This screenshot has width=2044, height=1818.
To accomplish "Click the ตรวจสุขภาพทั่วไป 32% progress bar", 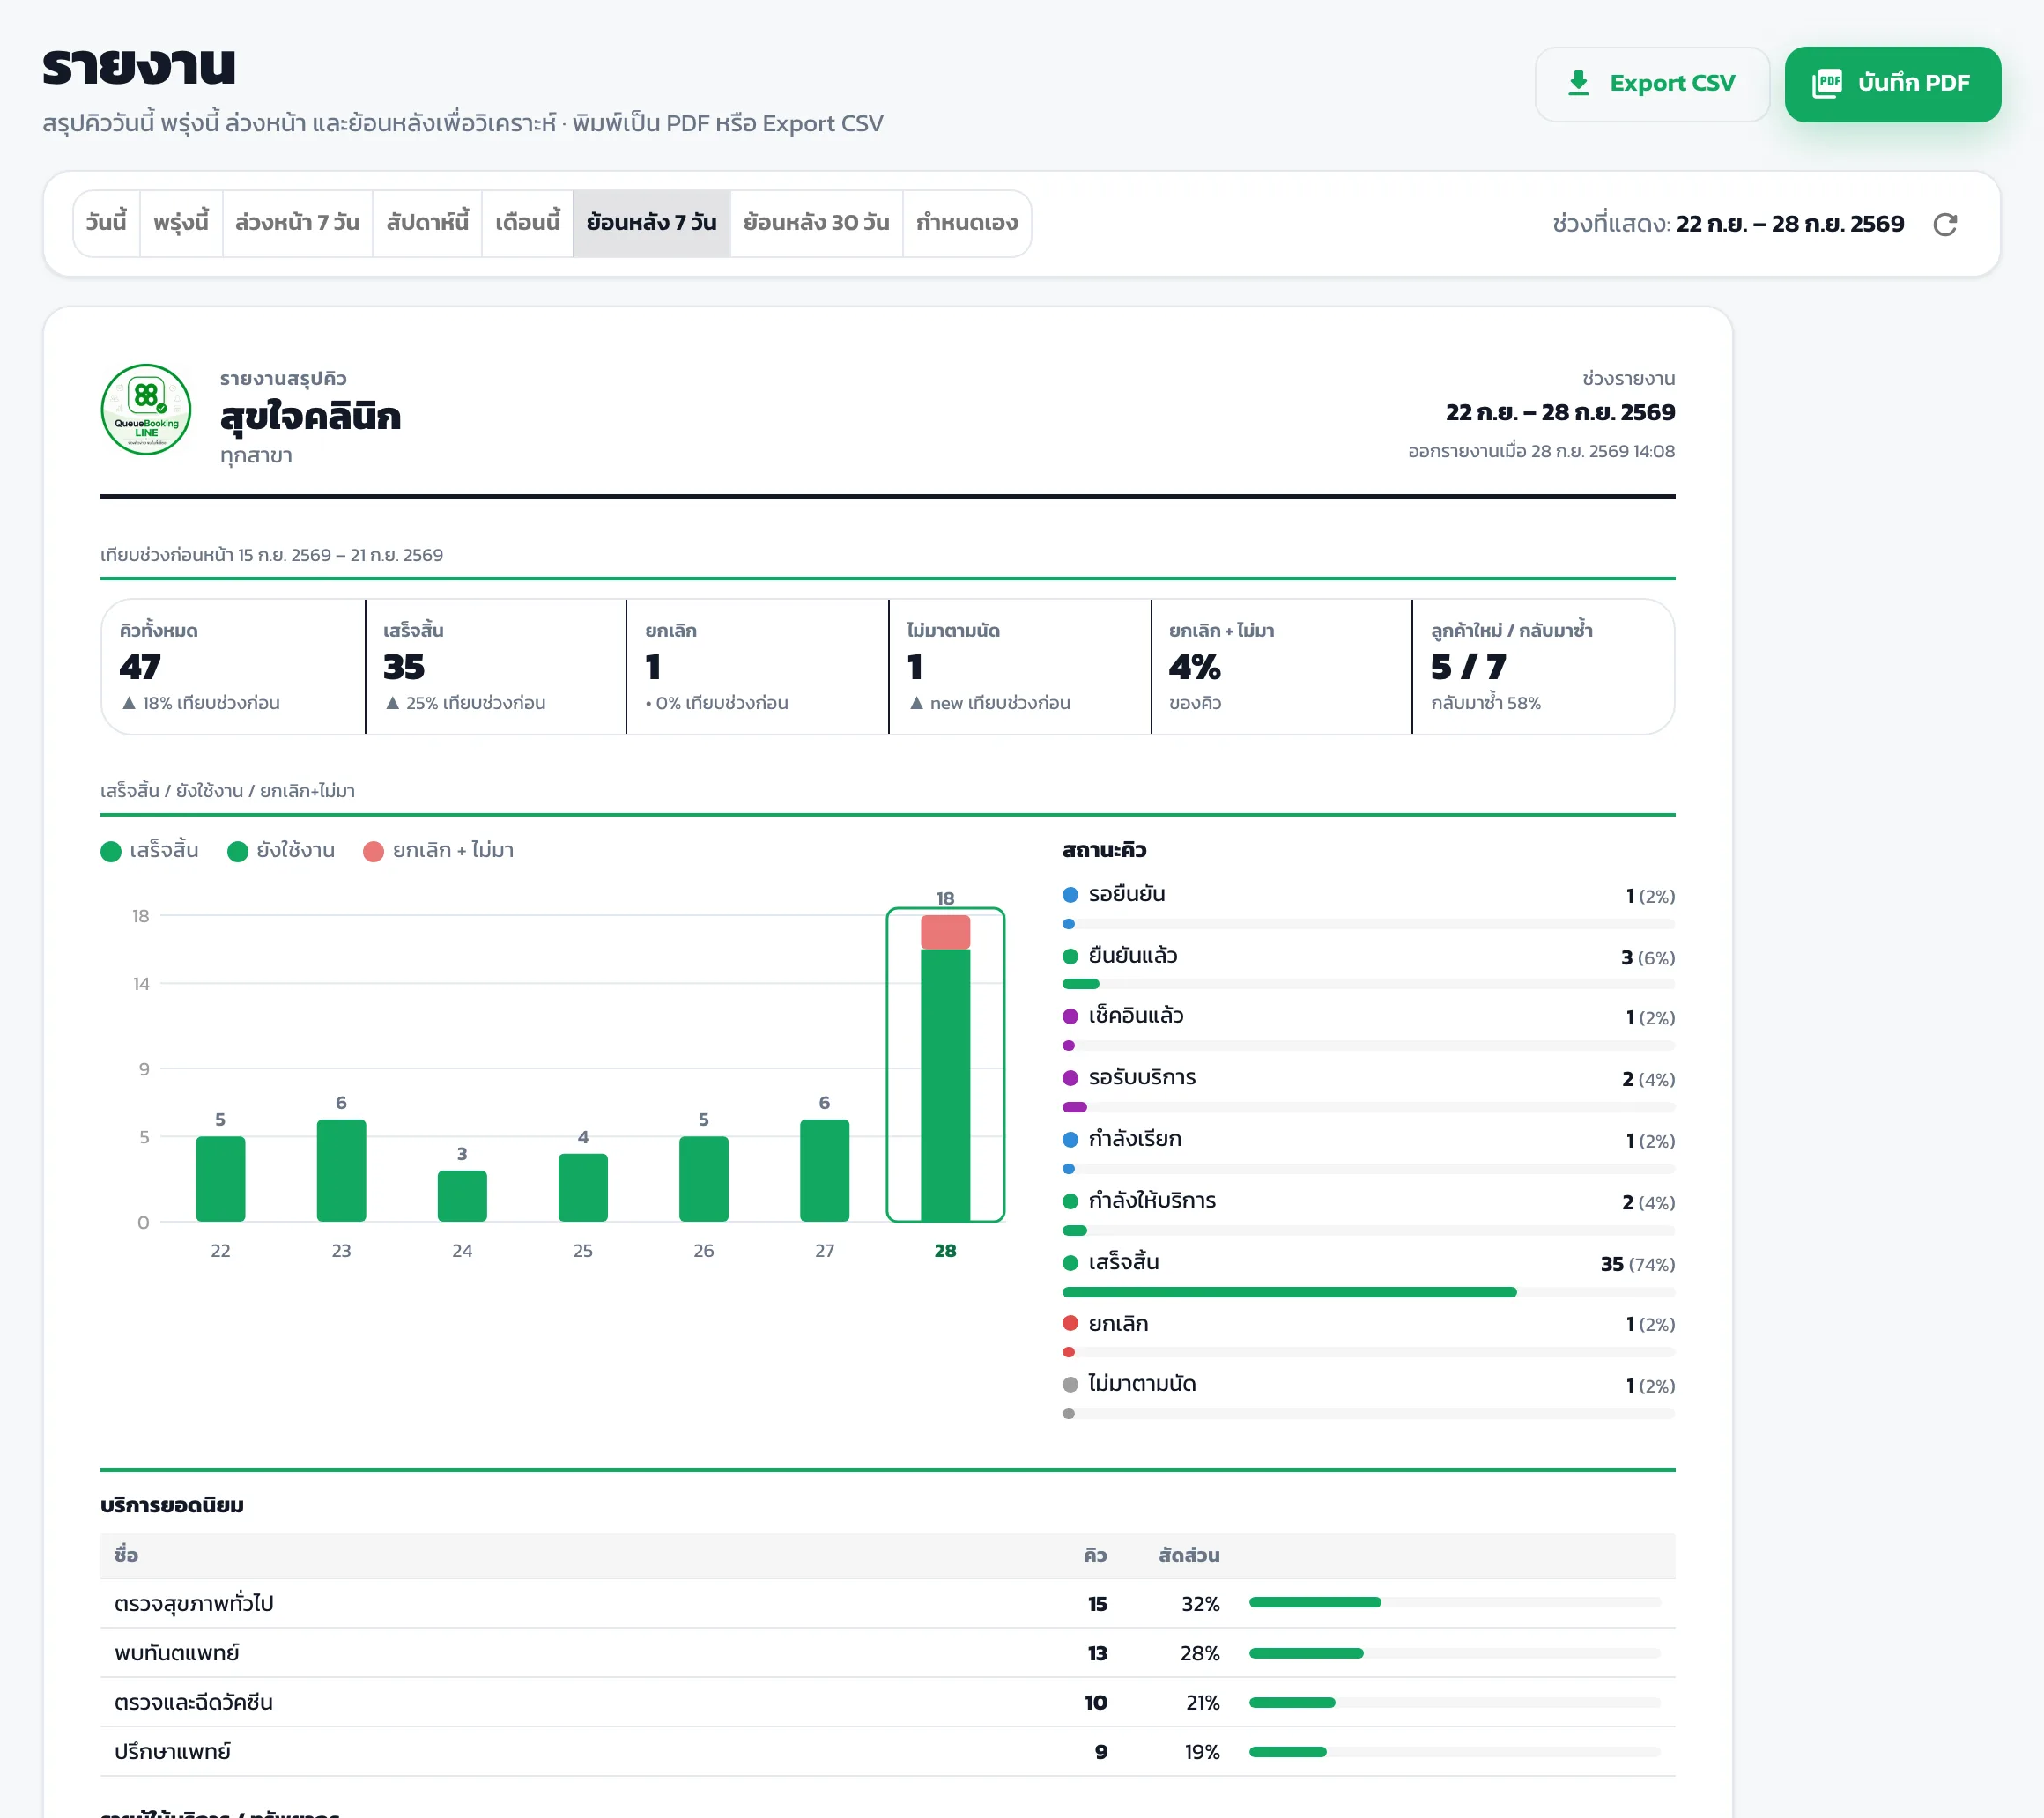I will coord(1455,1603).
